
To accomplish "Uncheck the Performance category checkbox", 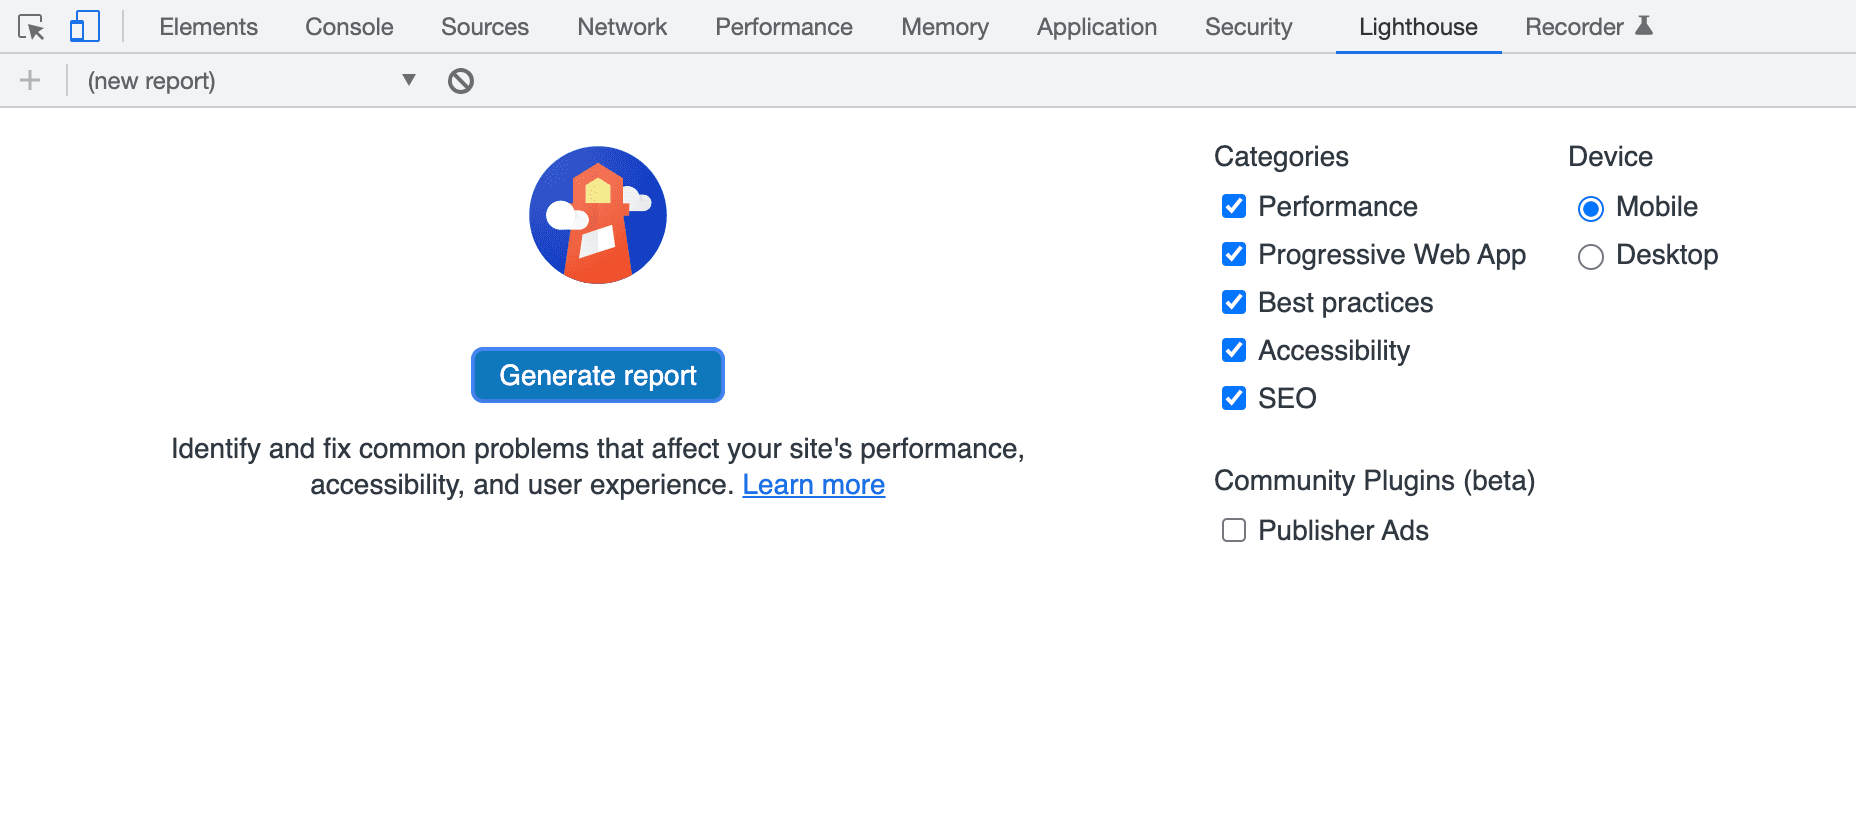I will click(1234, 207).
